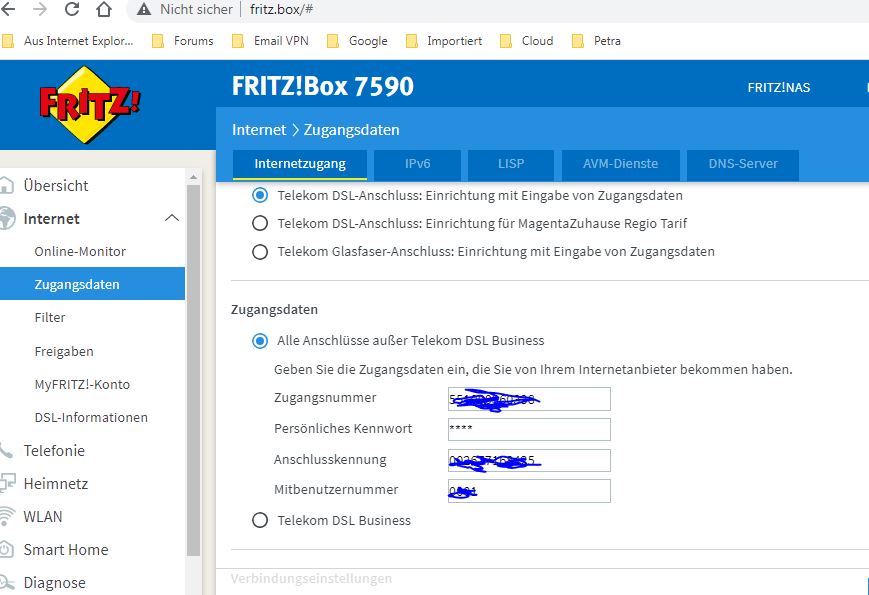This screenshot has width=869, height=595.
Task: Click the browser back arrow
Action: click(8, 9)
